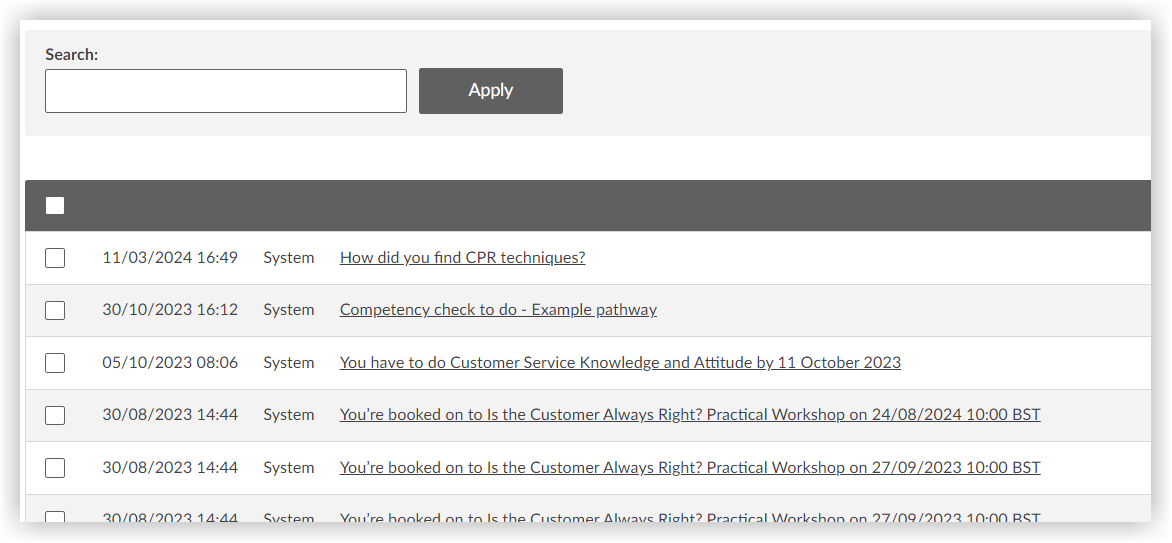The height and width of the screenshot is (543, 1172).
Task: Tick checkbox for 05/10/2023 08:06 message
Action: pyautogui.click(x=55, y=363)
